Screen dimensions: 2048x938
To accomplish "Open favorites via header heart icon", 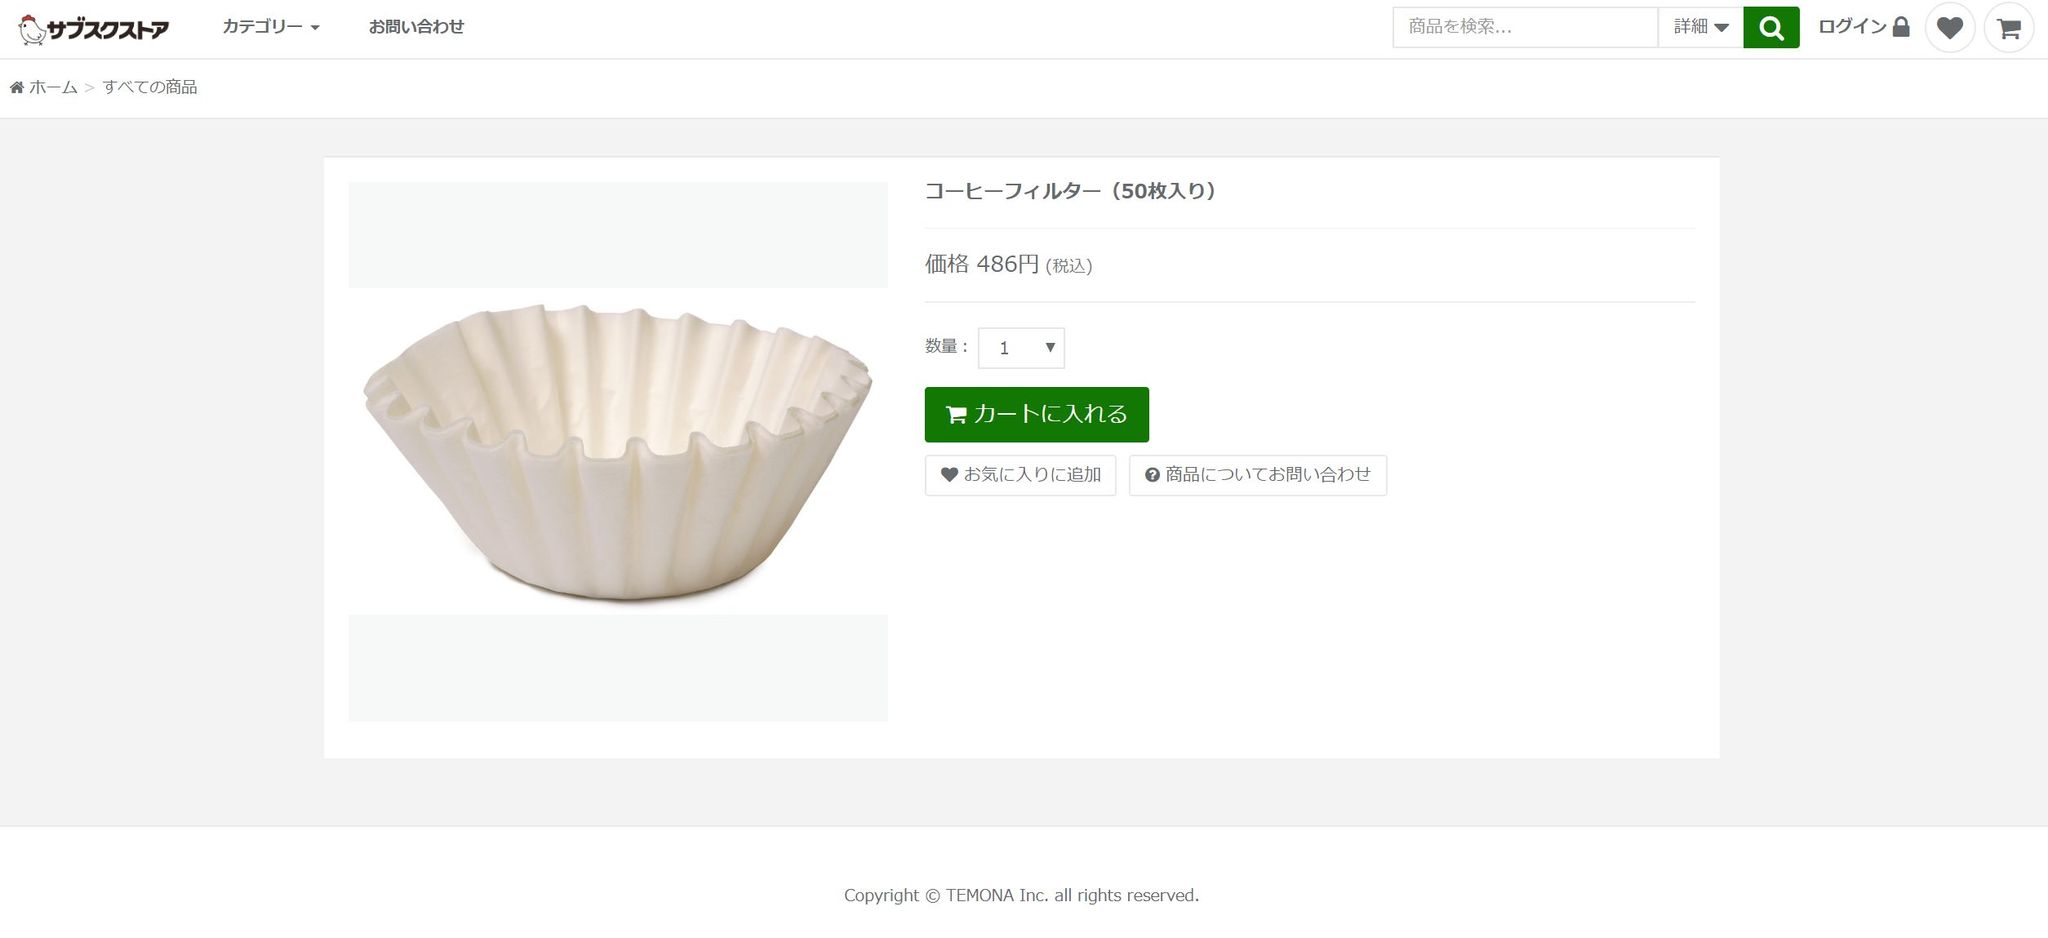I will 1949,27.
